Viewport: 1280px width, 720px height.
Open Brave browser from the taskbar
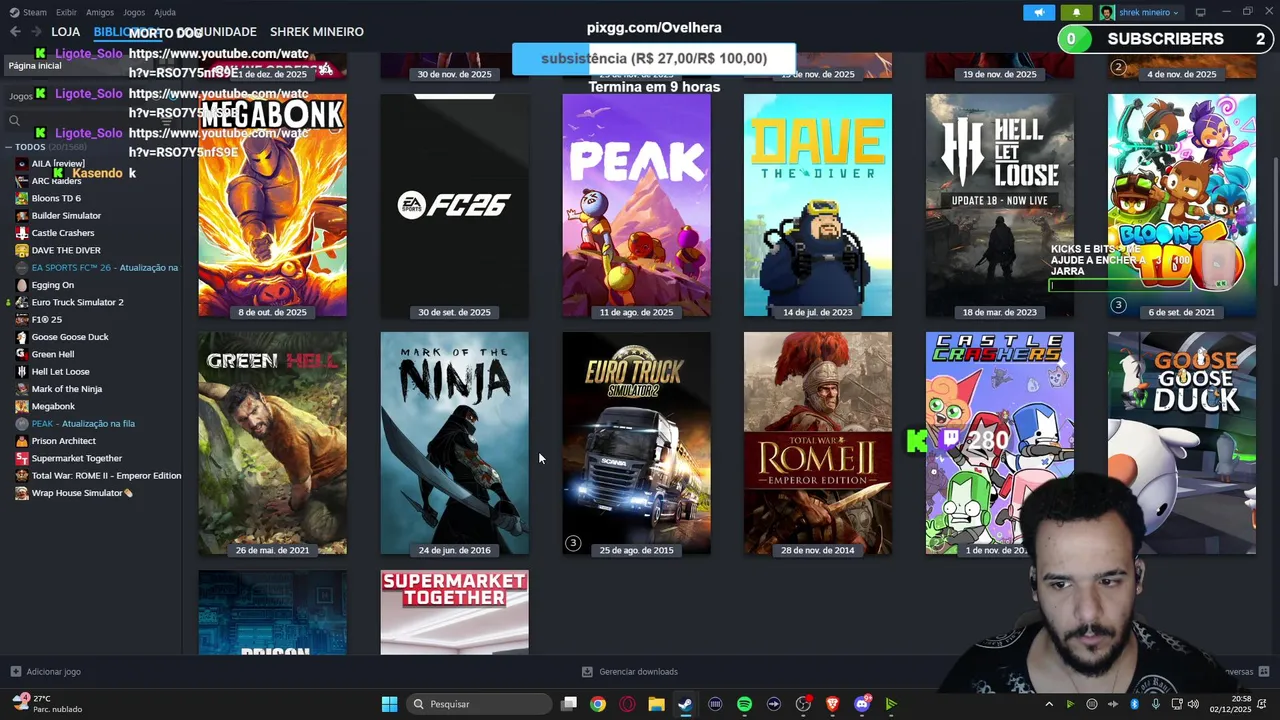[x=832, y=704]
